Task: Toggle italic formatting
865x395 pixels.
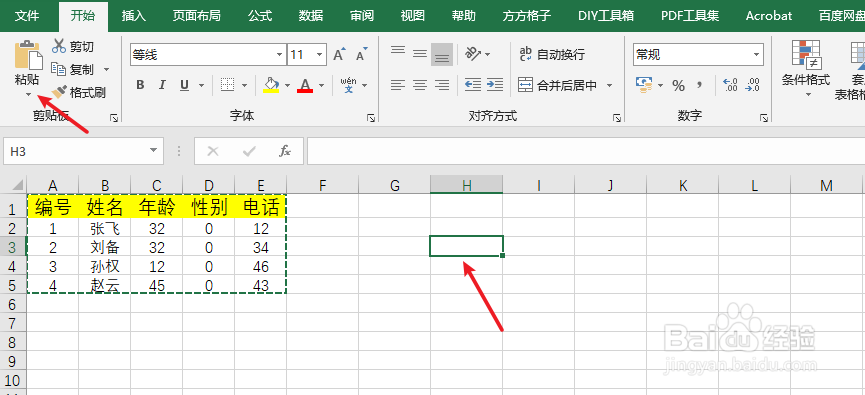Action: pyautogui.click(x=162, y=85)
